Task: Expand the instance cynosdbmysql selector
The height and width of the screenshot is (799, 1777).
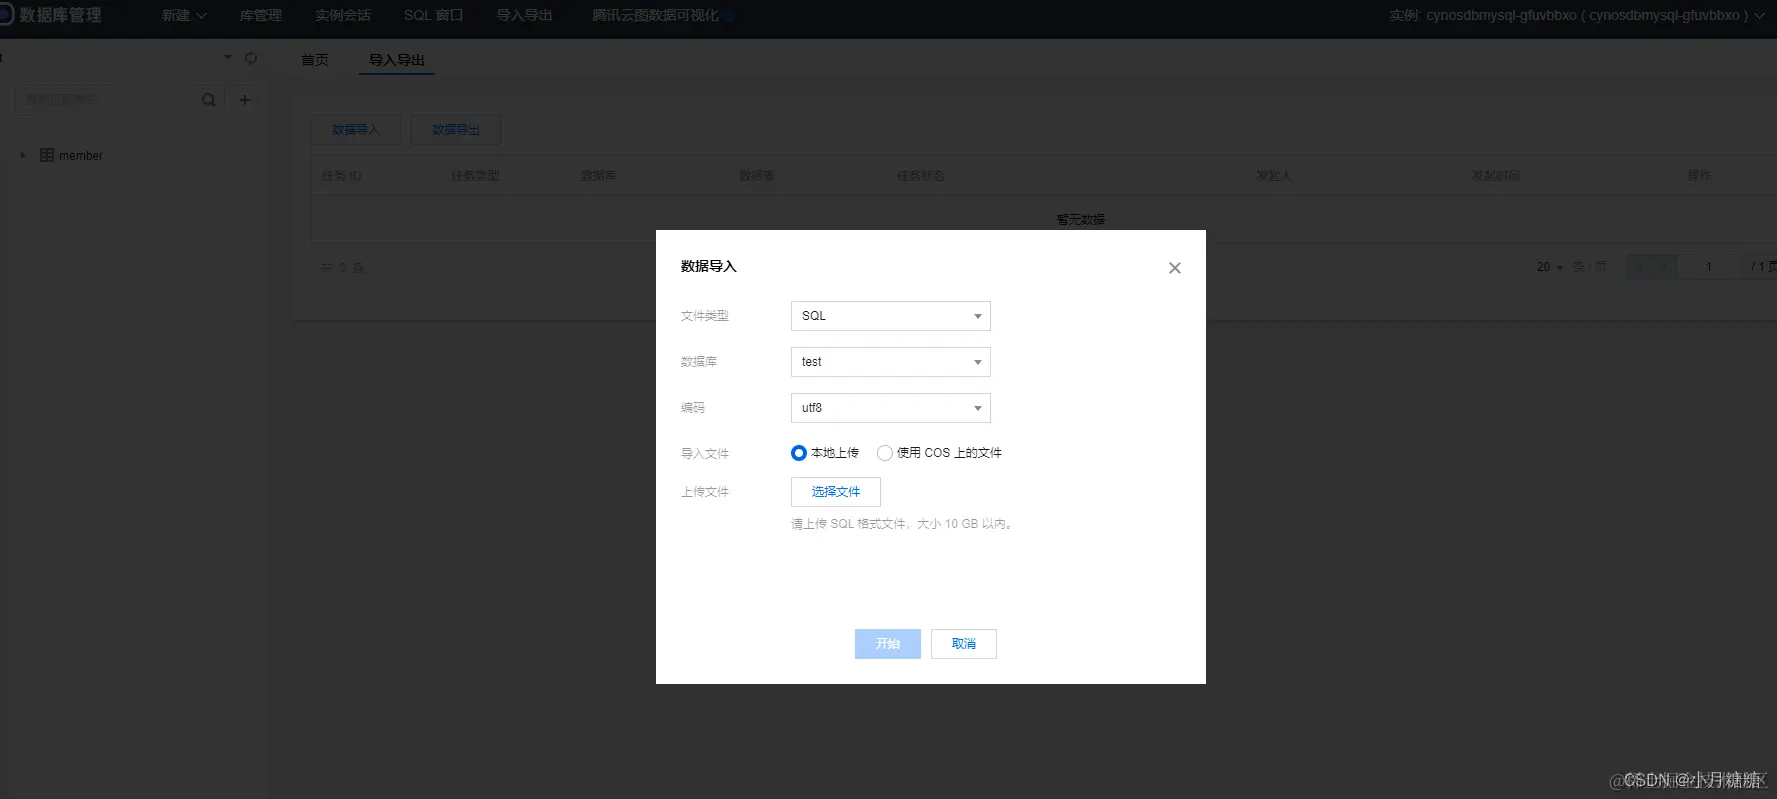Action: coord(1577,16)
